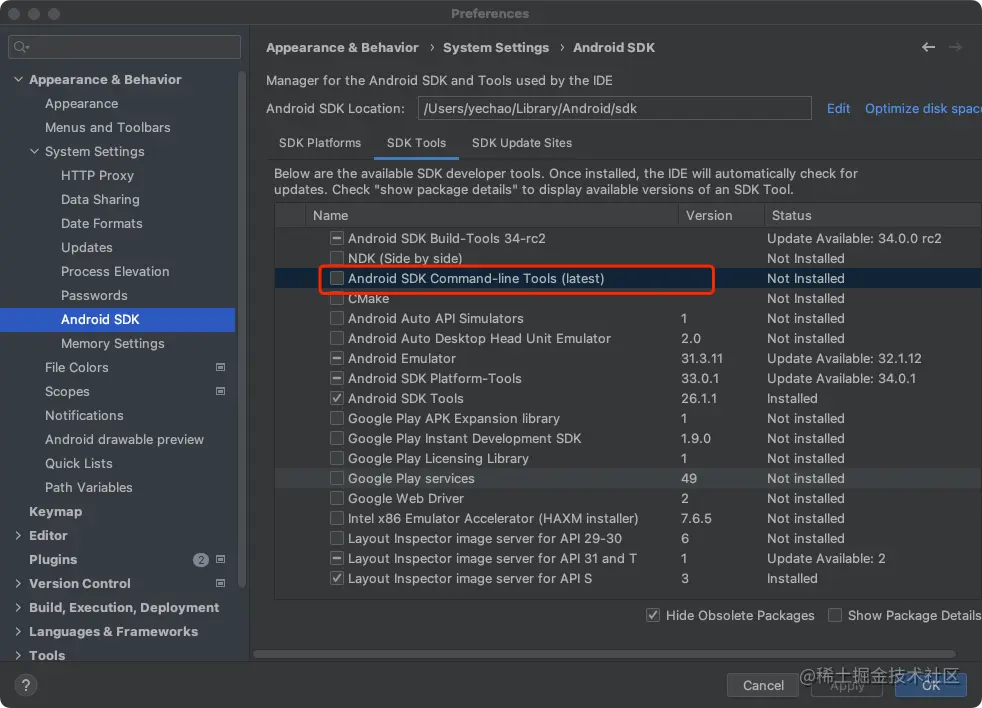This screenshot has width=982, height=708.
Task: Click Optimize disk space link
Action: [923, 108]
